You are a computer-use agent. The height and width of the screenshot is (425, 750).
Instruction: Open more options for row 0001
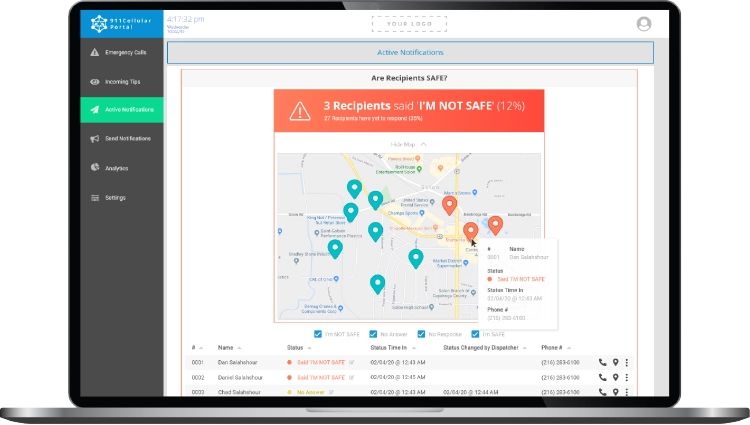click(x=627, y=362)
